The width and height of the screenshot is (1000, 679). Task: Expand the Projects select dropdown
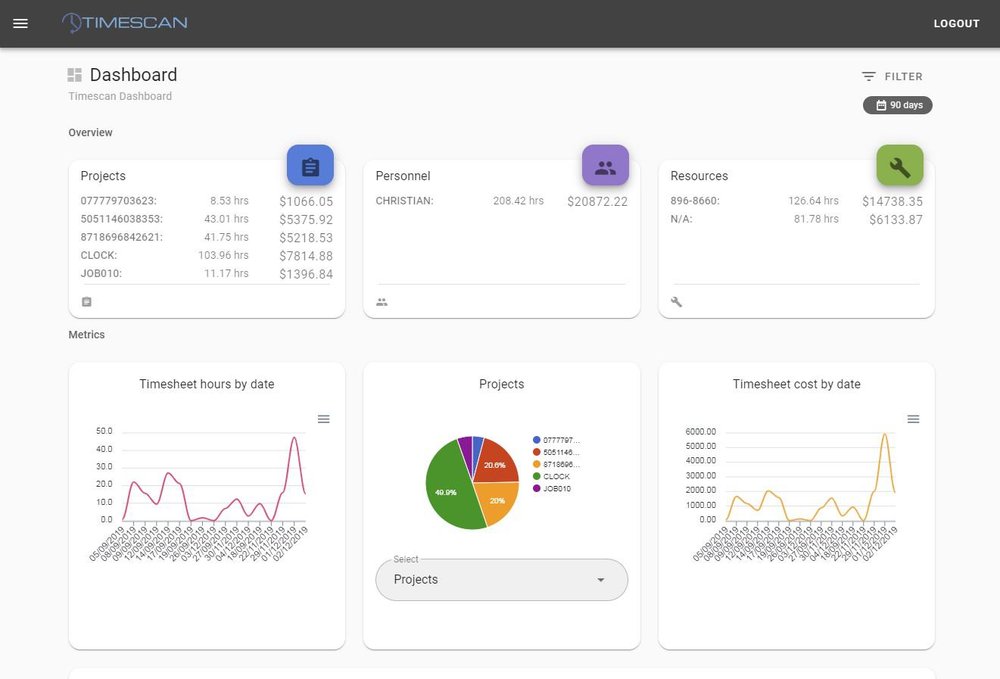tap(501, 580)
